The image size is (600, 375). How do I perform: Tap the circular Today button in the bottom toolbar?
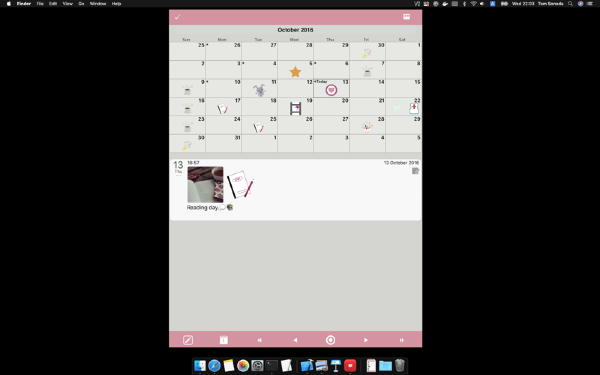pyautogui.click(x=331, y=340)
